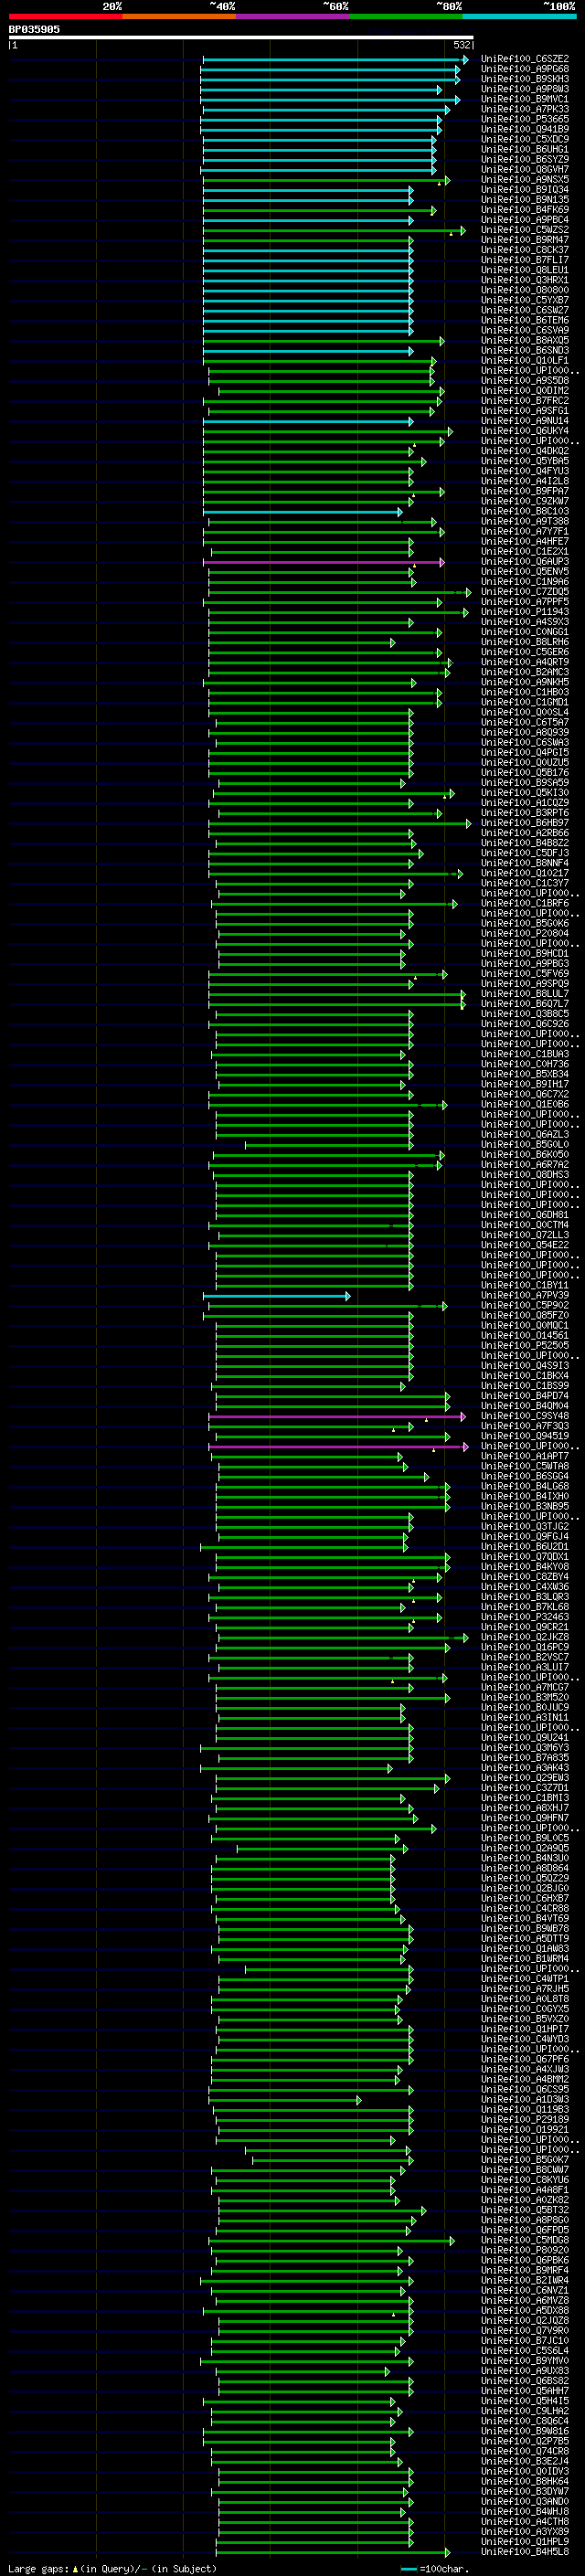Open hit UniRef100_C0NGG1
The image size is (585, 2576).
[x=525, y=632]
